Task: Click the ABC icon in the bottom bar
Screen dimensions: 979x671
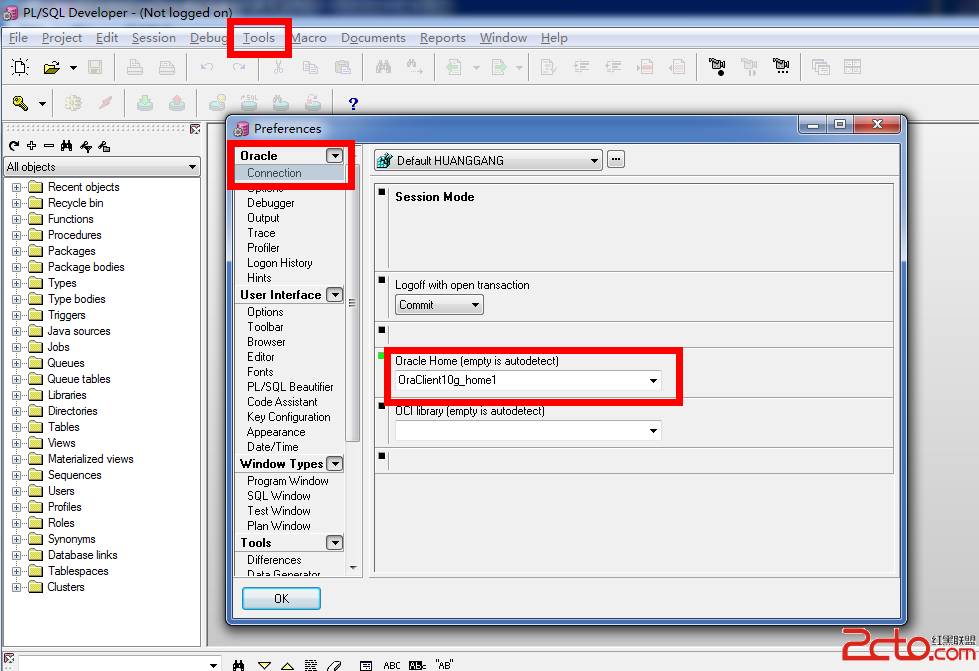Action: tap(392, 665)
